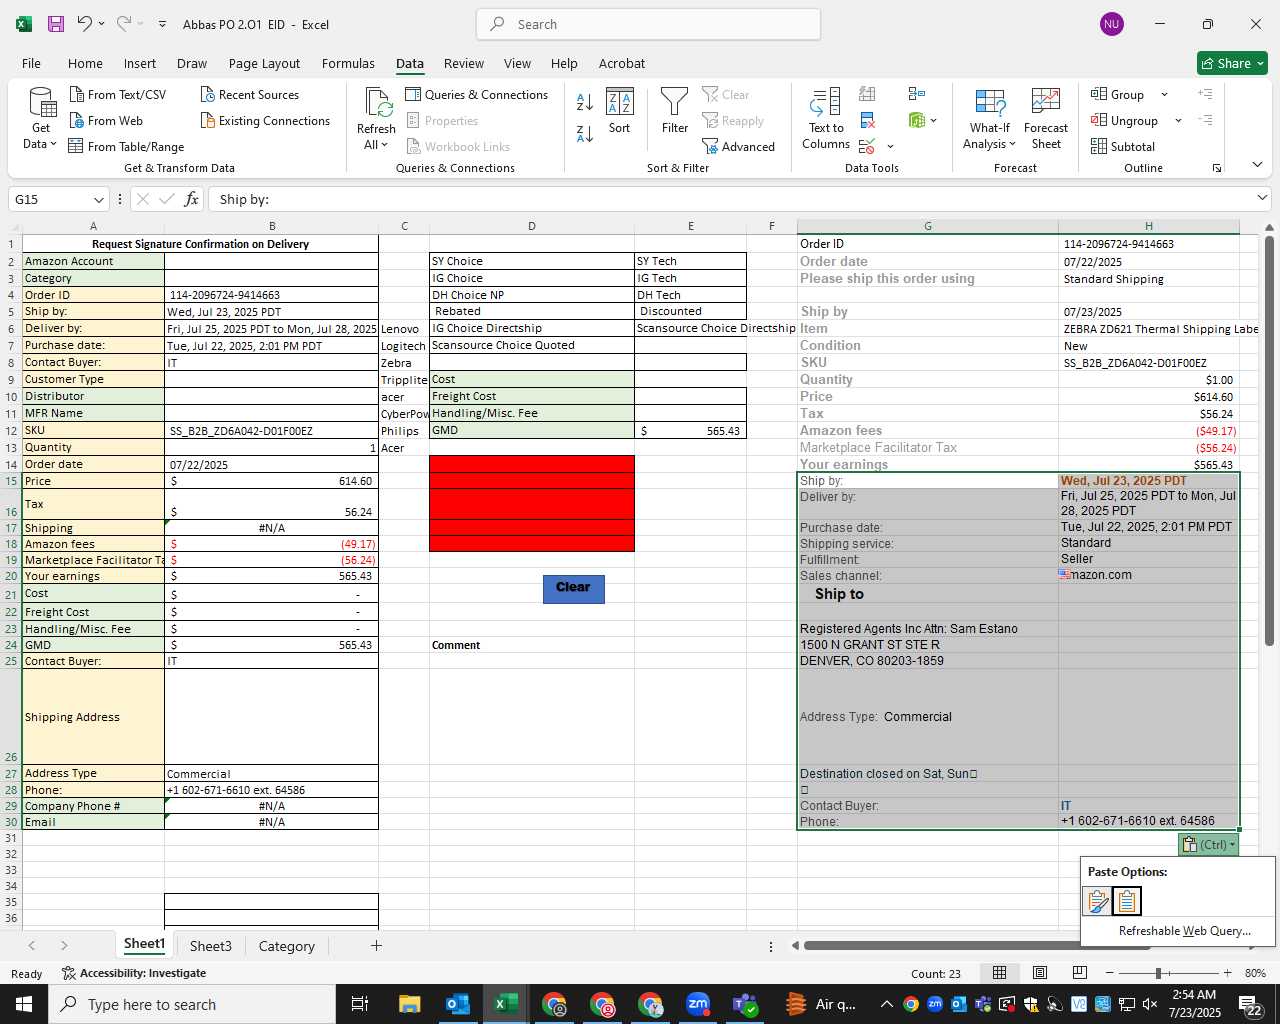Create a Forecast Sheet
1280x1024 pixels.
[1046, 119]
